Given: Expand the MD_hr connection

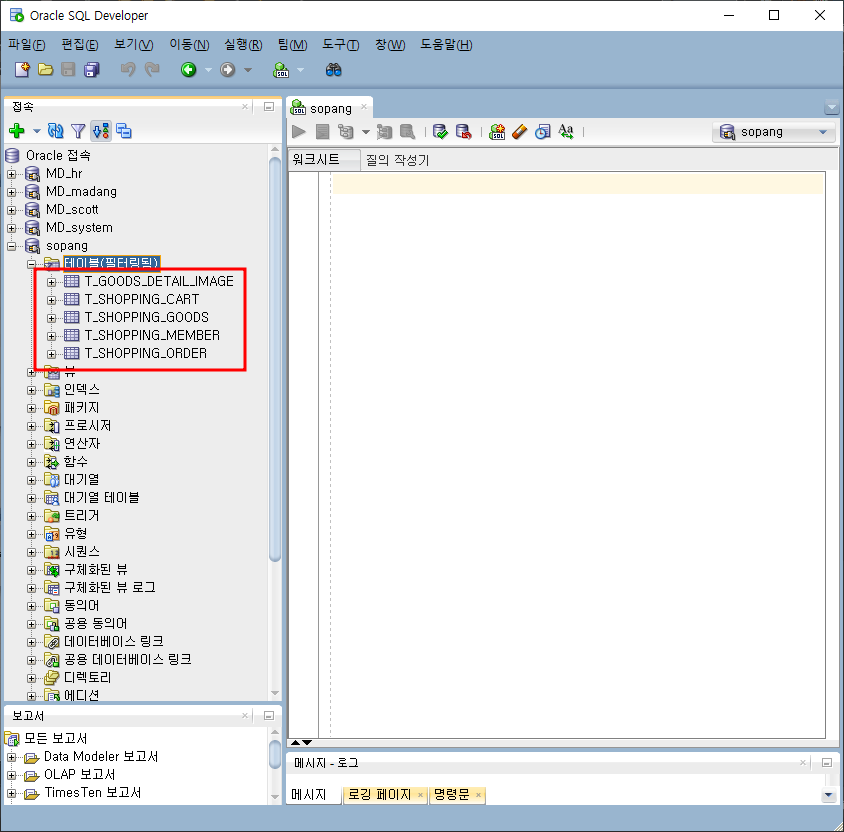Looking at the screenshot, I should [11, 174].
